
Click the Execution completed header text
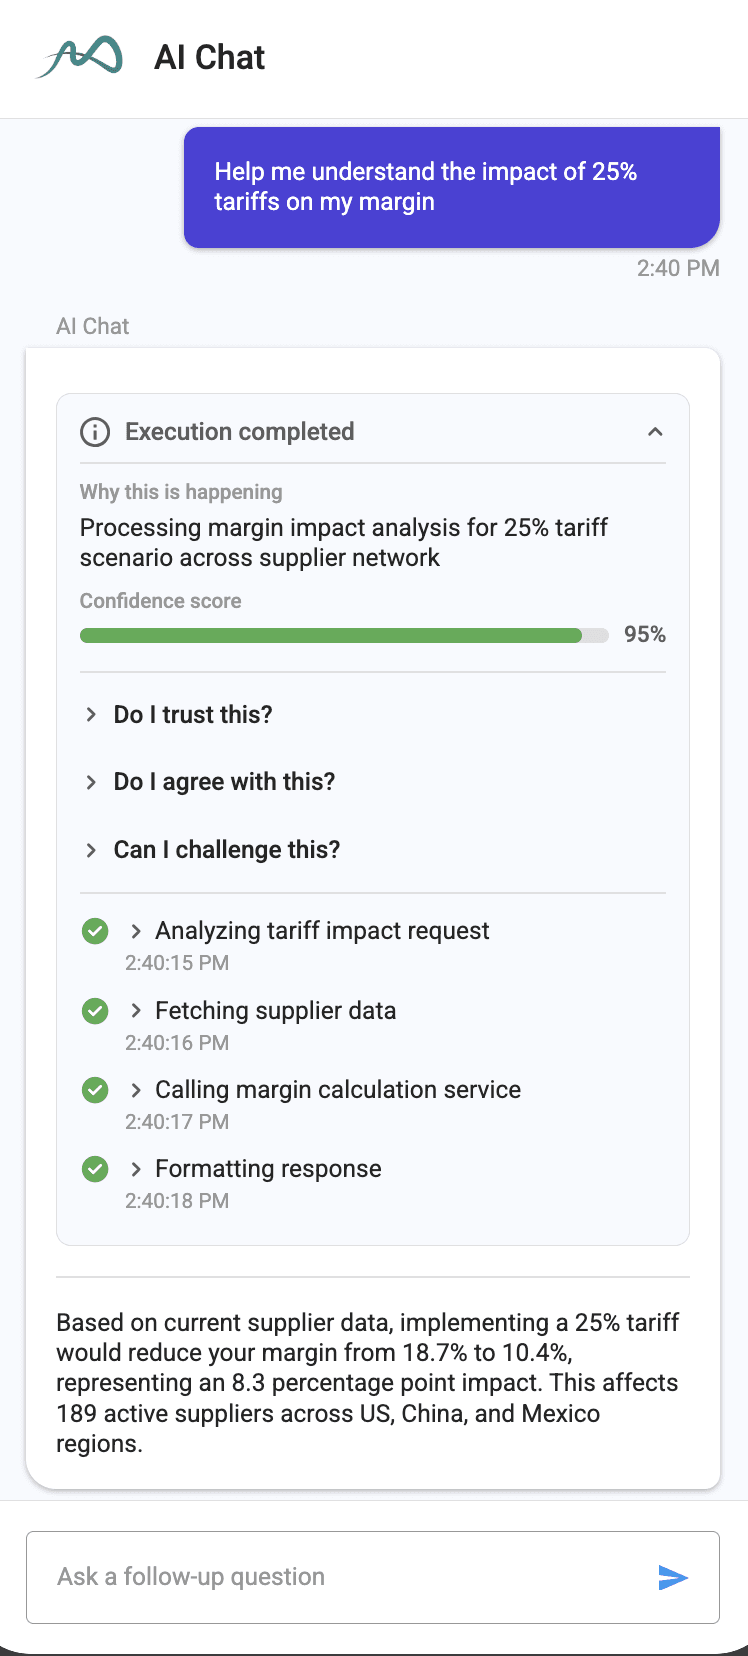pyautogui.click(x=240, y=432)
